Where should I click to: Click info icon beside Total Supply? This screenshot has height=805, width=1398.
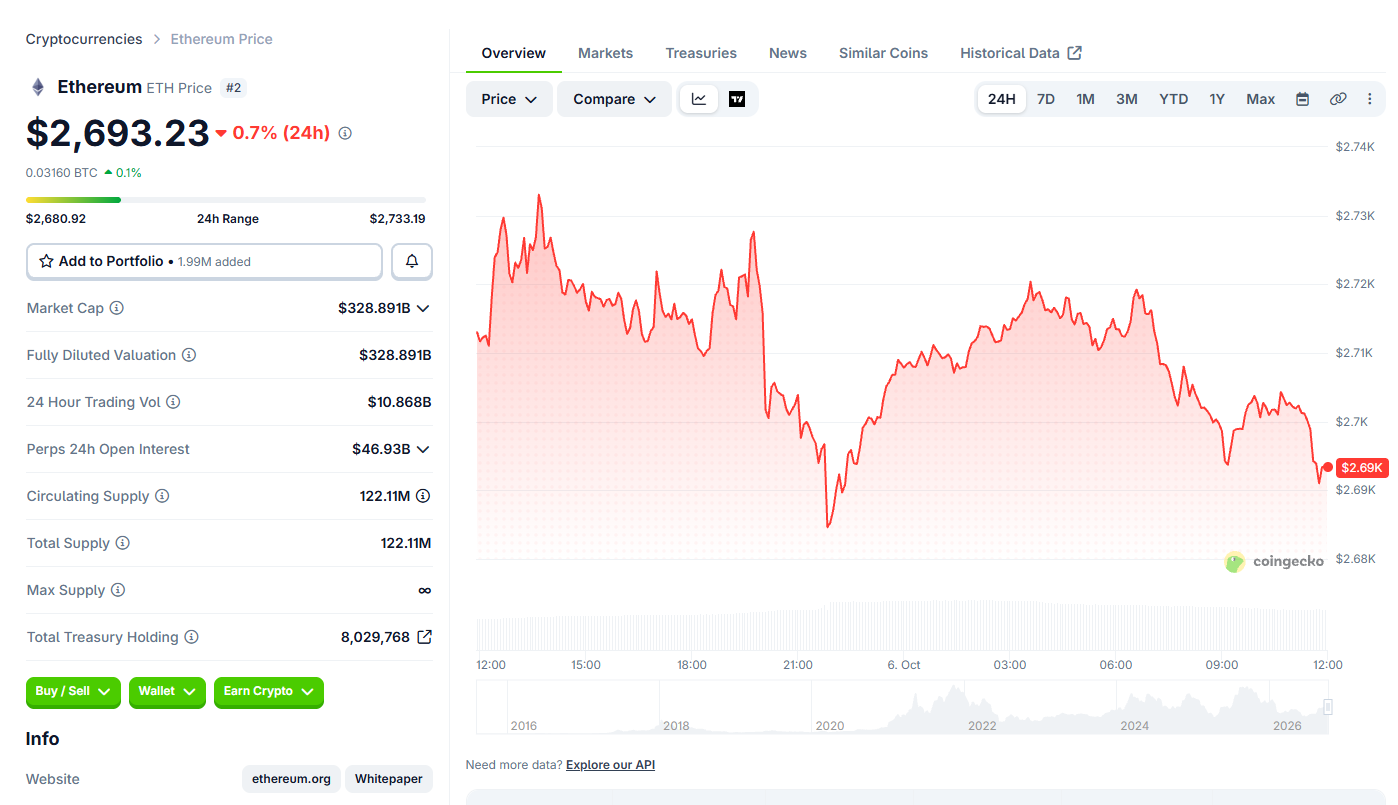click(123, 543)
